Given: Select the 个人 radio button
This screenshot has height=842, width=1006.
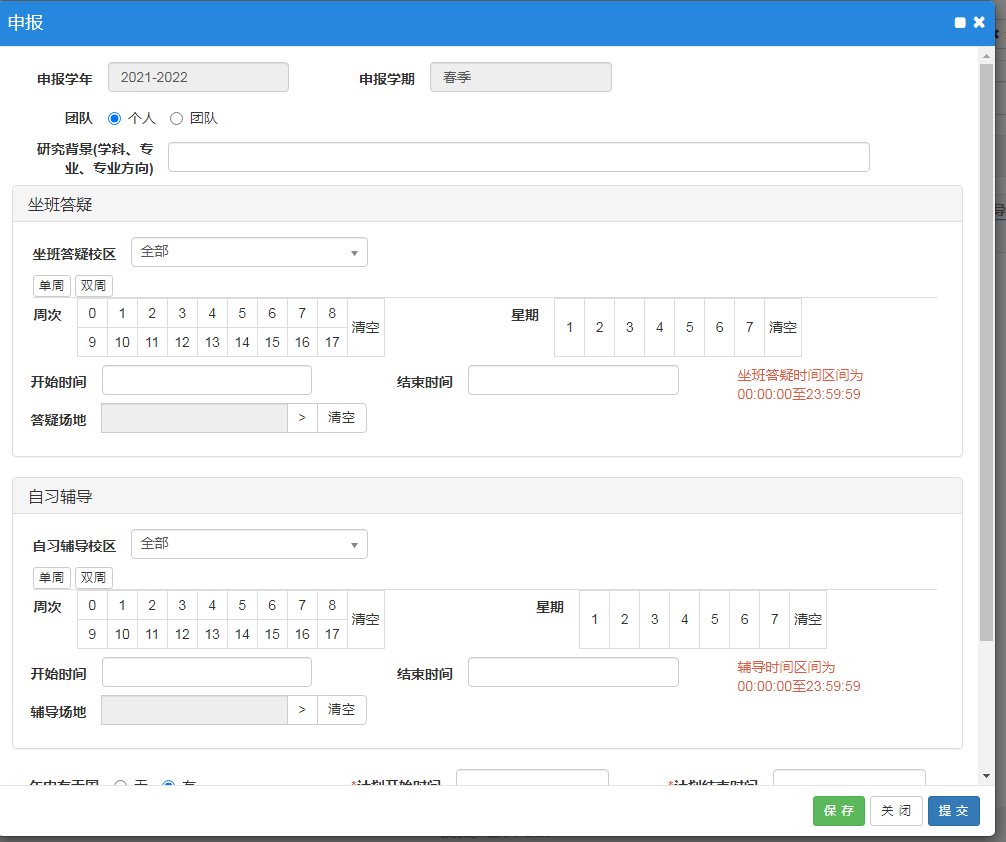Looking at the screenshot, I should (114, 118).
